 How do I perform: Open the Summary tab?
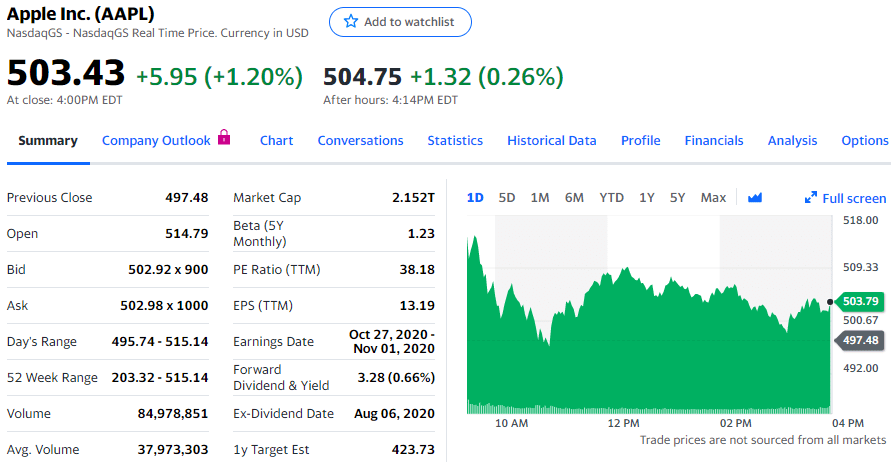click(x=48, y=141)
